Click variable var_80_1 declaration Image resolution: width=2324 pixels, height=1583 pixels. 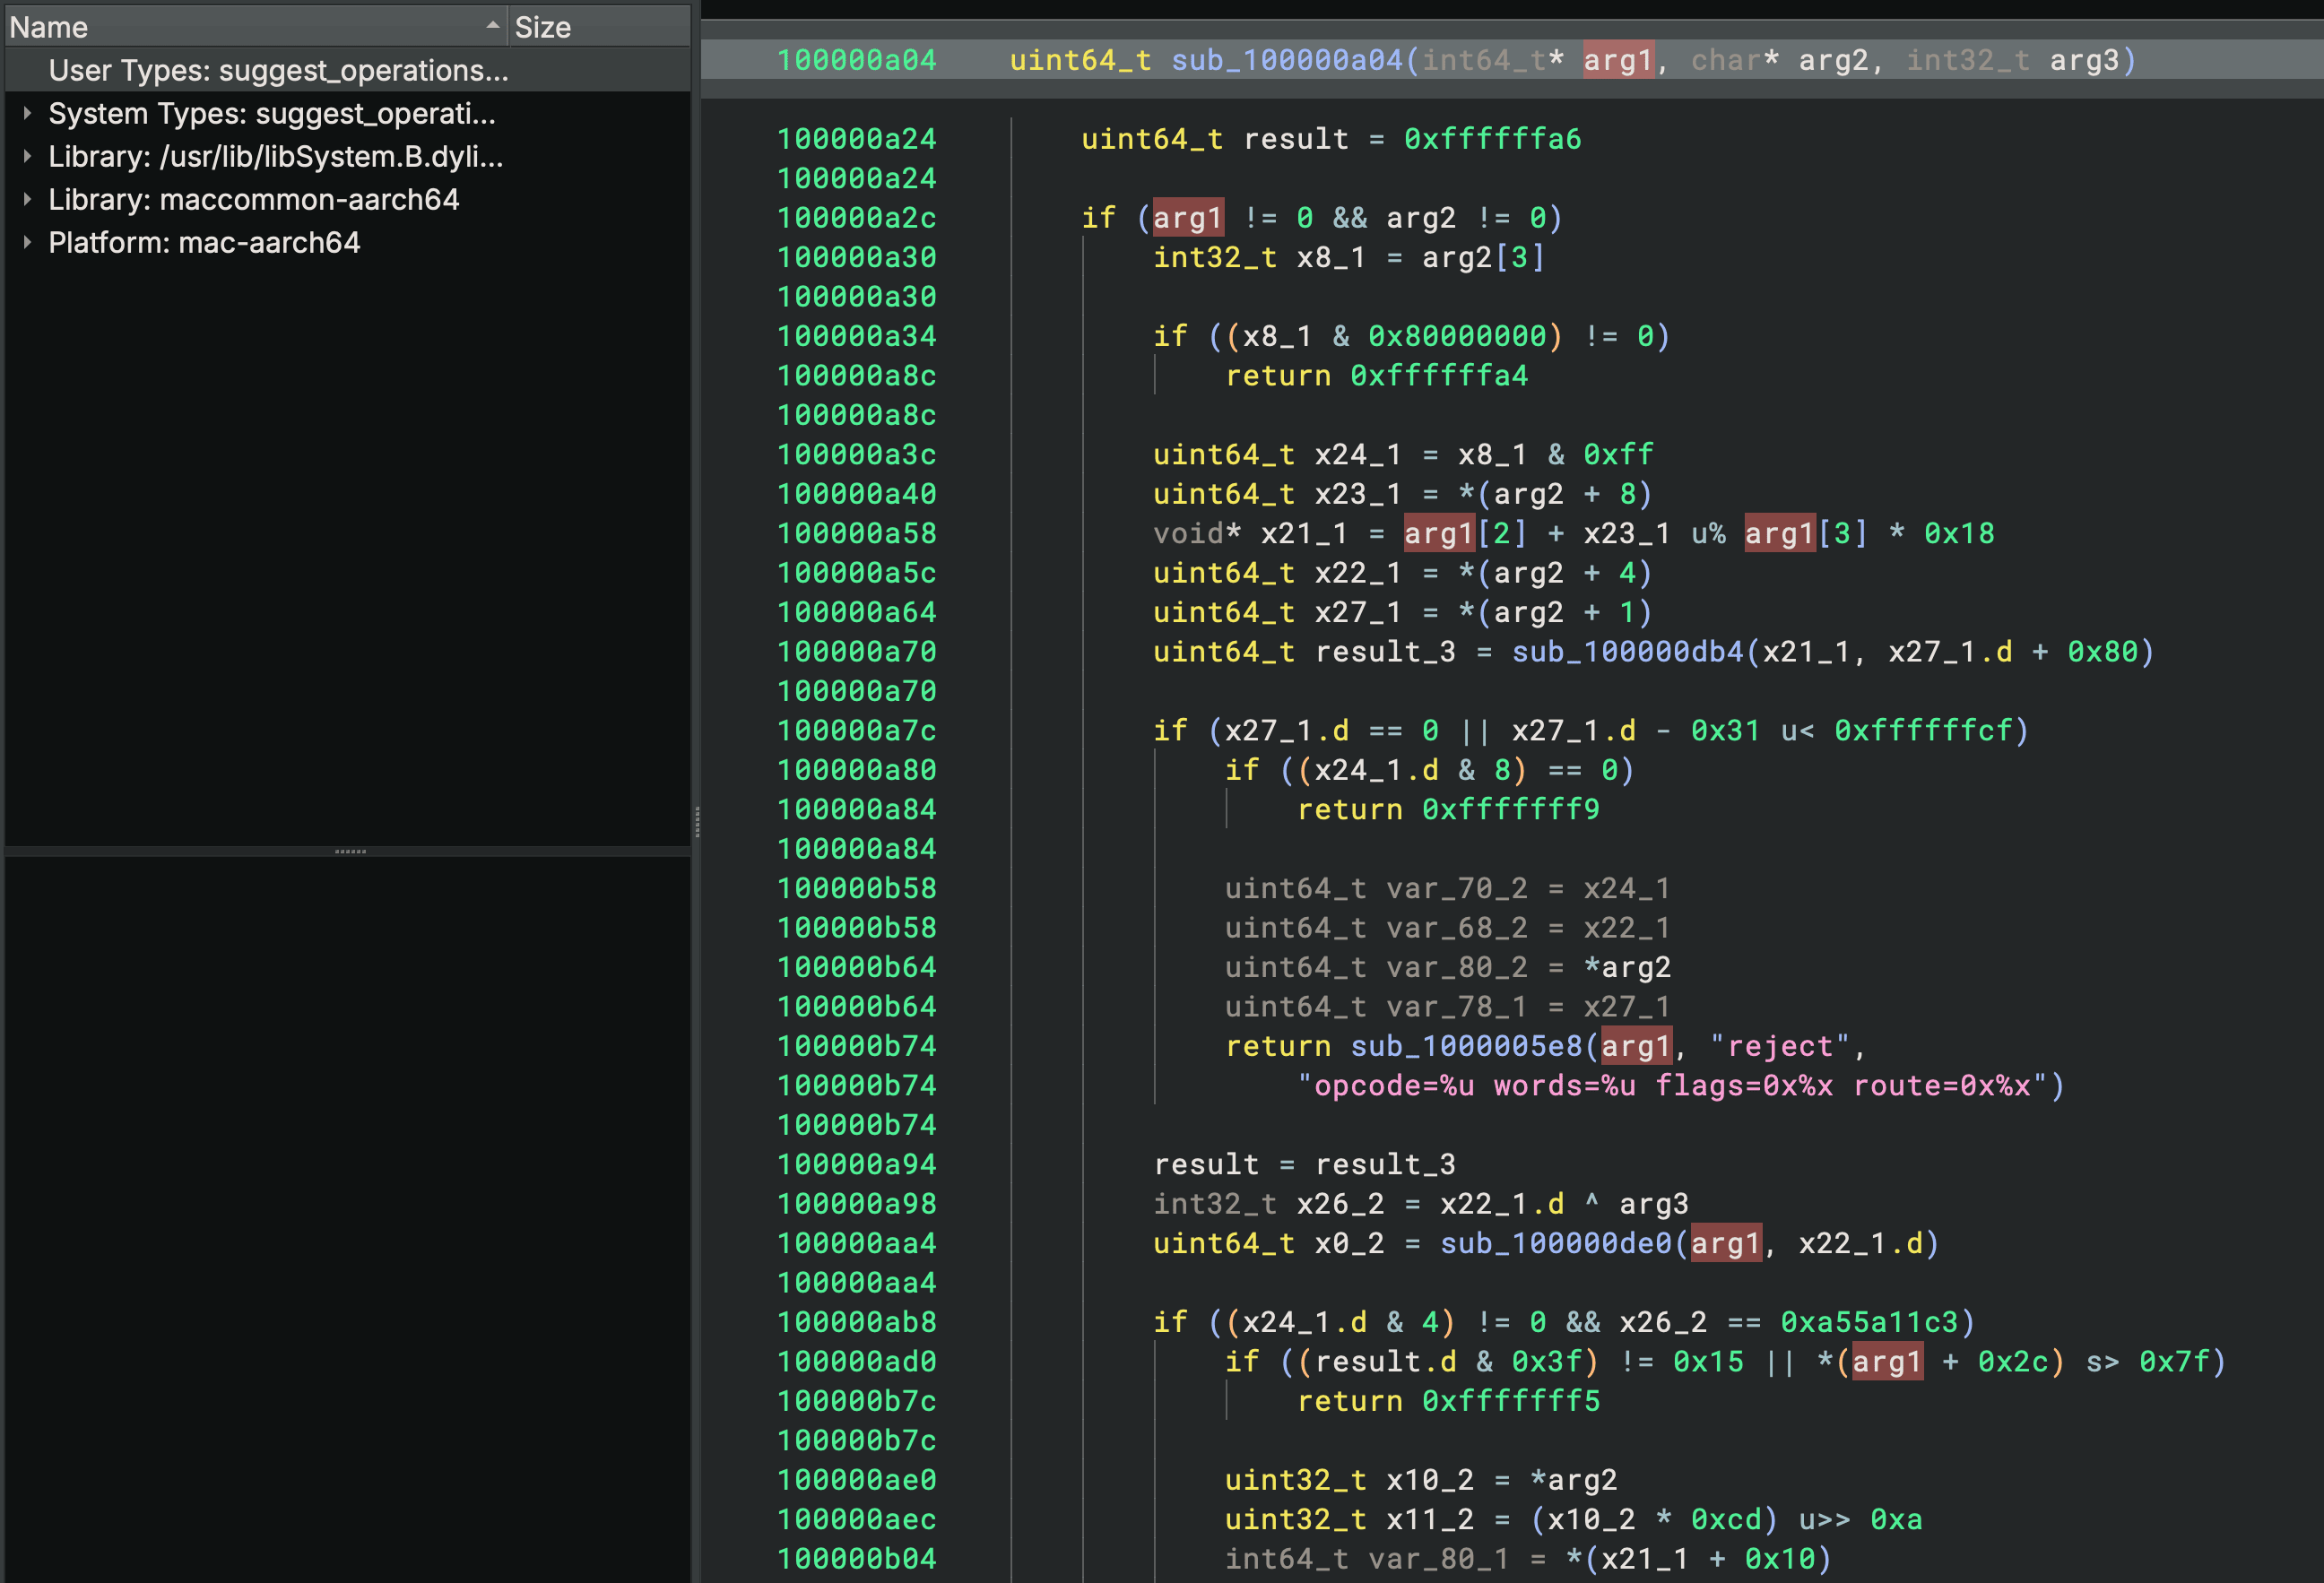click(x=1440, y=1559)
